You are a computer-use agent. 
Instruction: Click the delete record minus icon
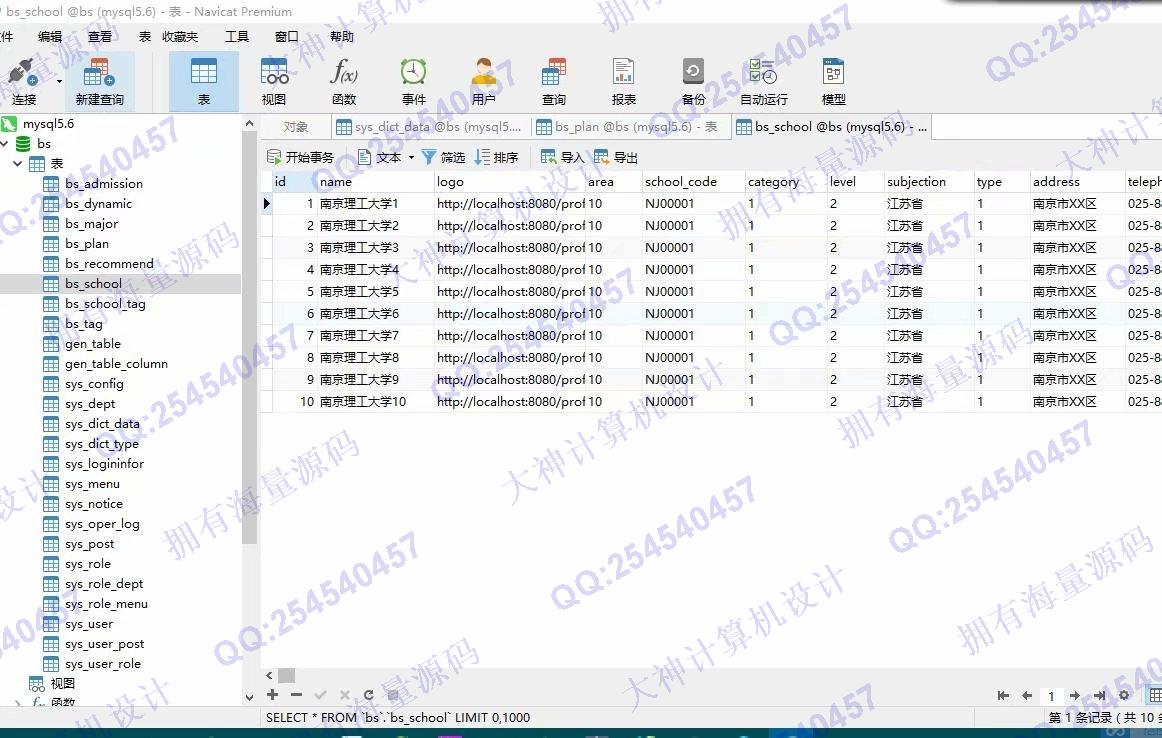pos(296,694)
